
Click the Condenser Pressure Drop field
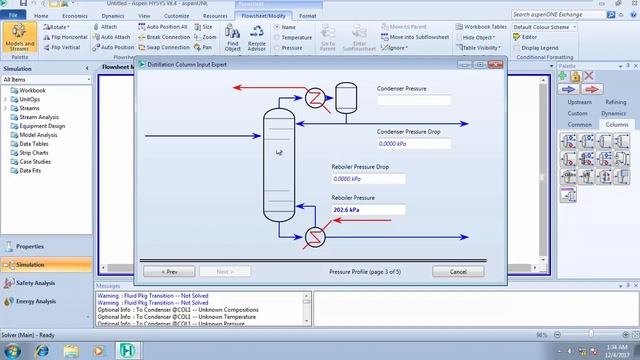(x=414, y=144)
